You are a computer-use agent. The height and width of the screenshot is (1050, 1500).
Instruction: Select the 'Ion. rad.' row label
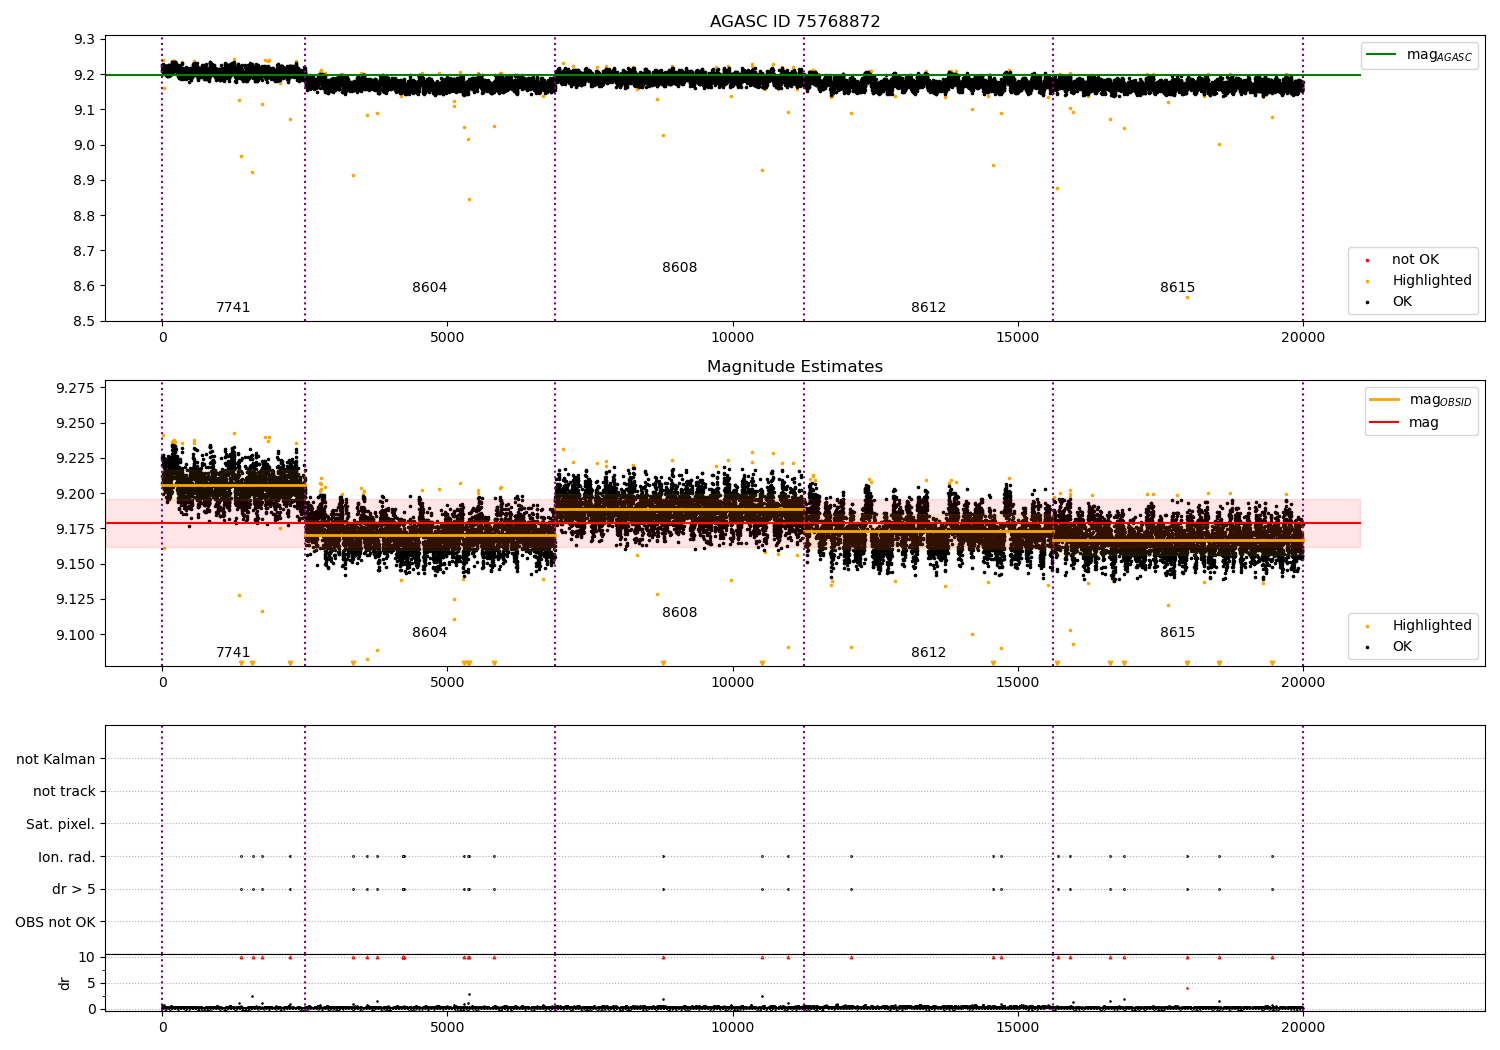(x=67, y=857)
